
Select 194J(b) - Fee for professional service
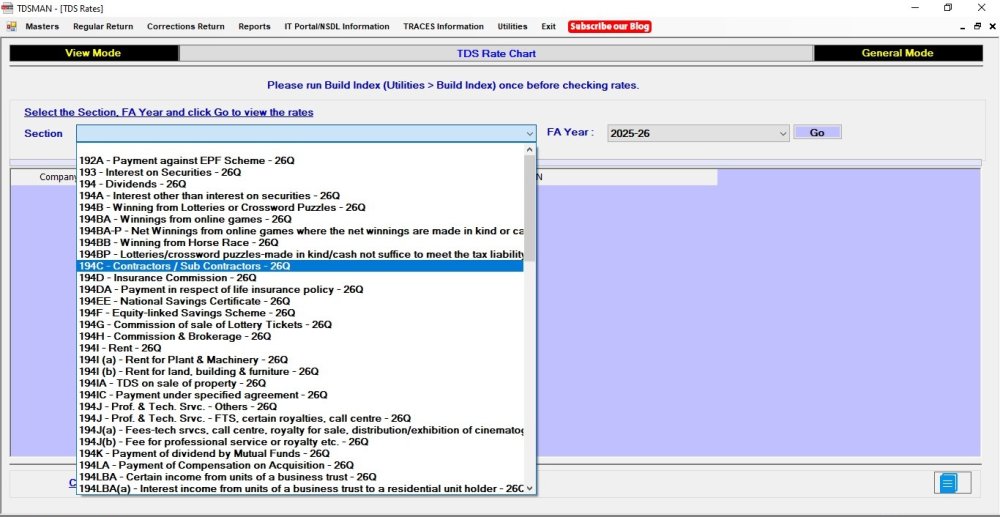click(x=300, y=441)
